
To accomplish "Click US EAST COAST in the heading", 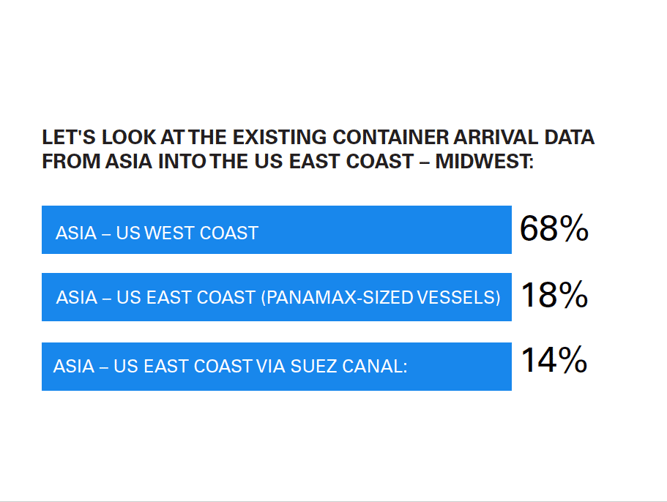I will tap(334, 161).
